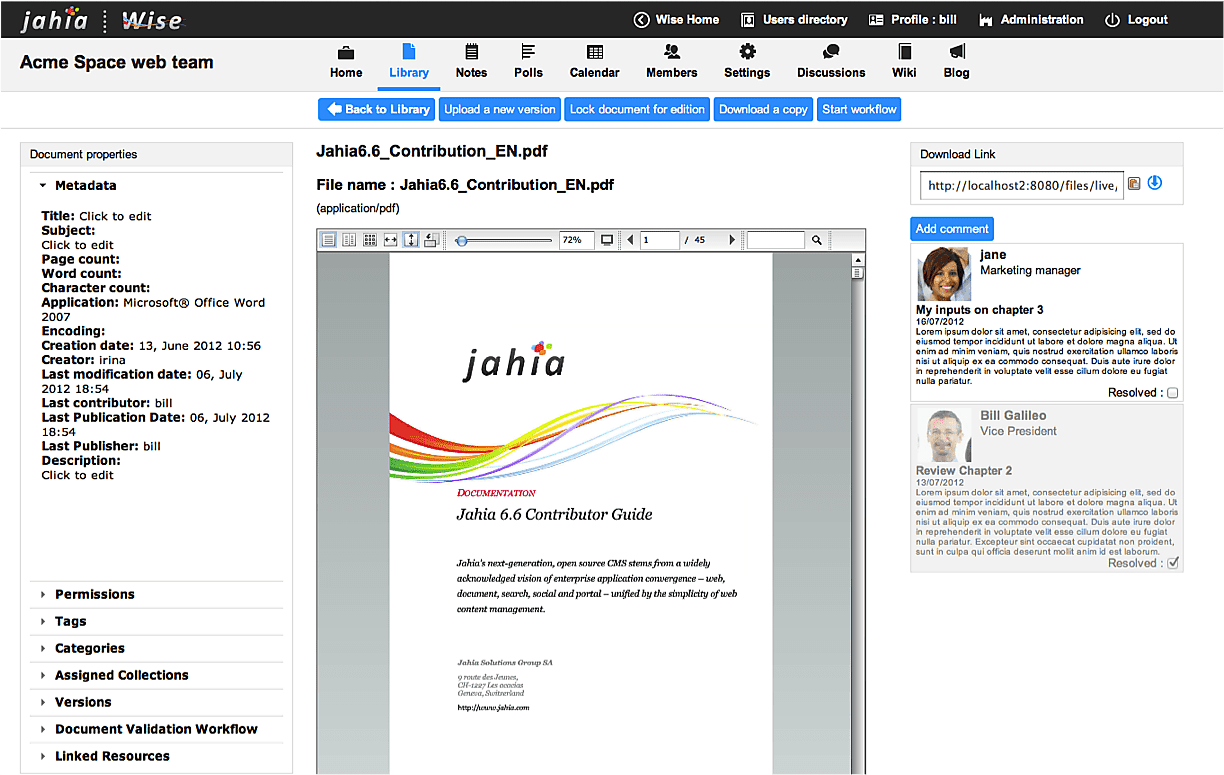Viewport: 1224px width, 775px height.
Task: Click the download link URL field
Action: (x=1022, y=185)
